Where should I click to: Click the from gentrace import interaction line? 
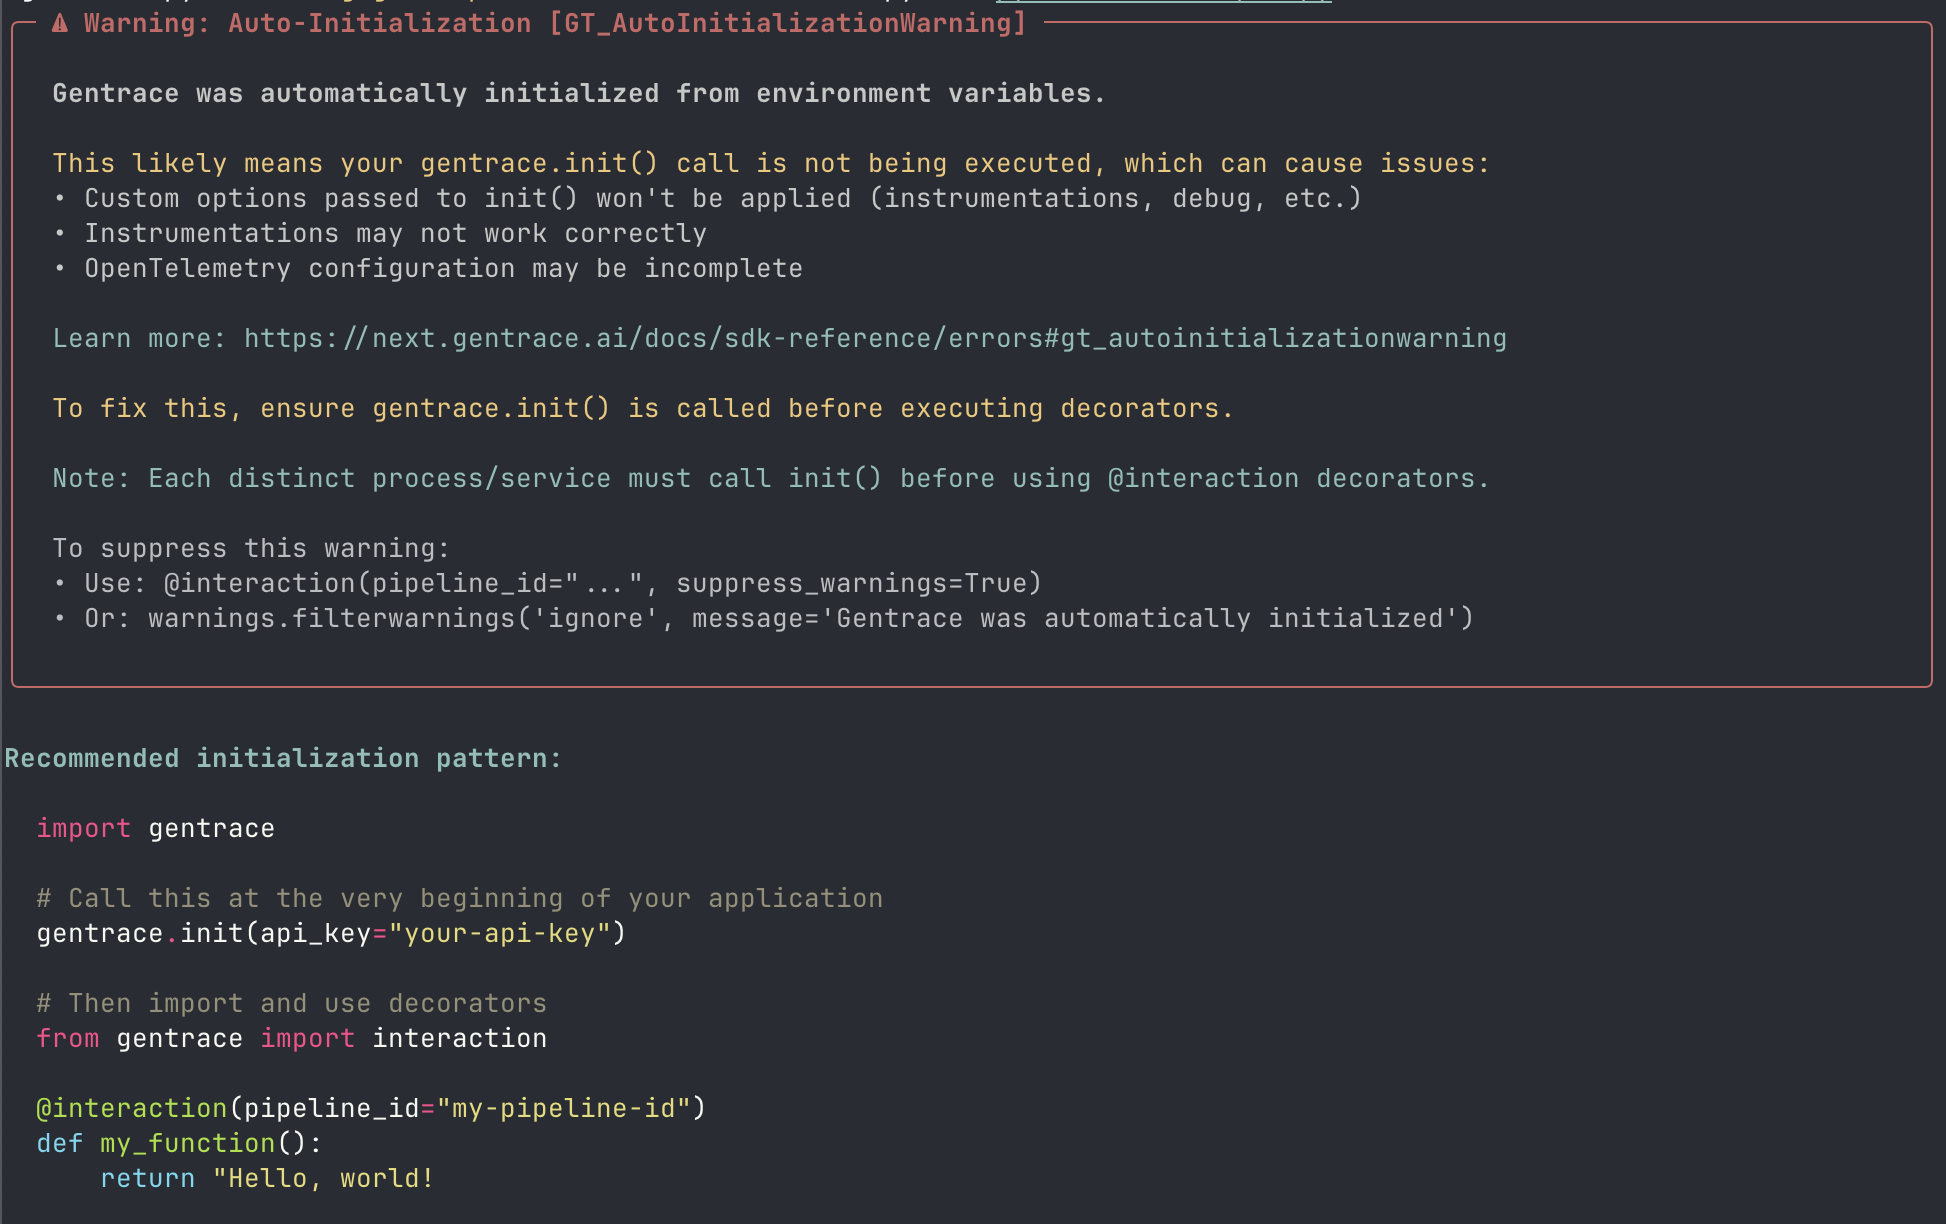(x=291, y=1038)
